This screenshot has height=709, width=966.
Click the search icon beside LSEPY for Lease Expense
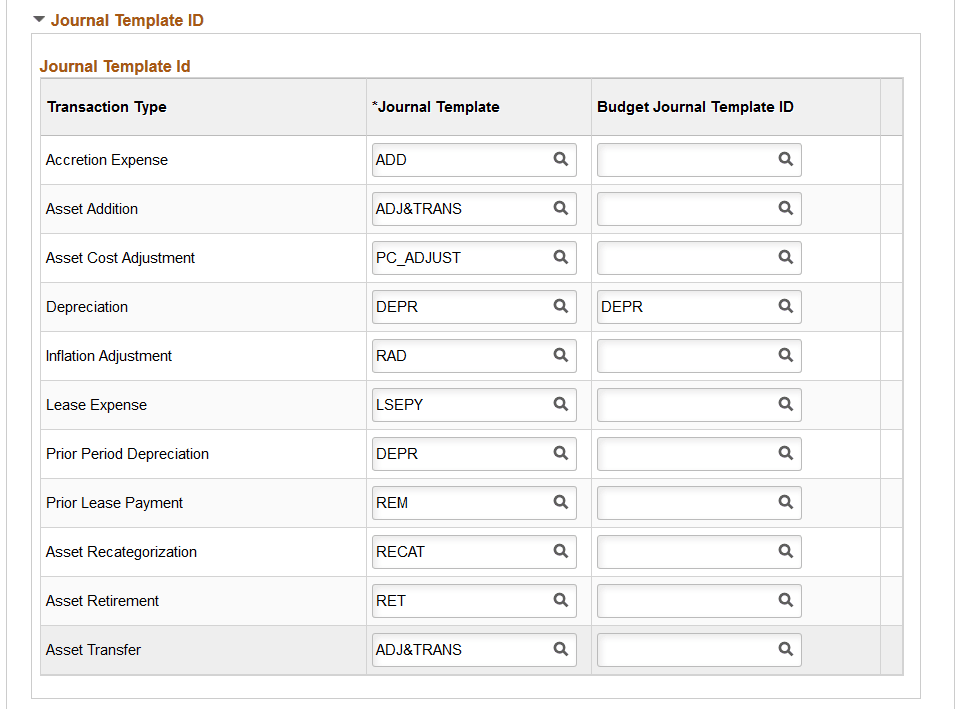click(560, 405)
